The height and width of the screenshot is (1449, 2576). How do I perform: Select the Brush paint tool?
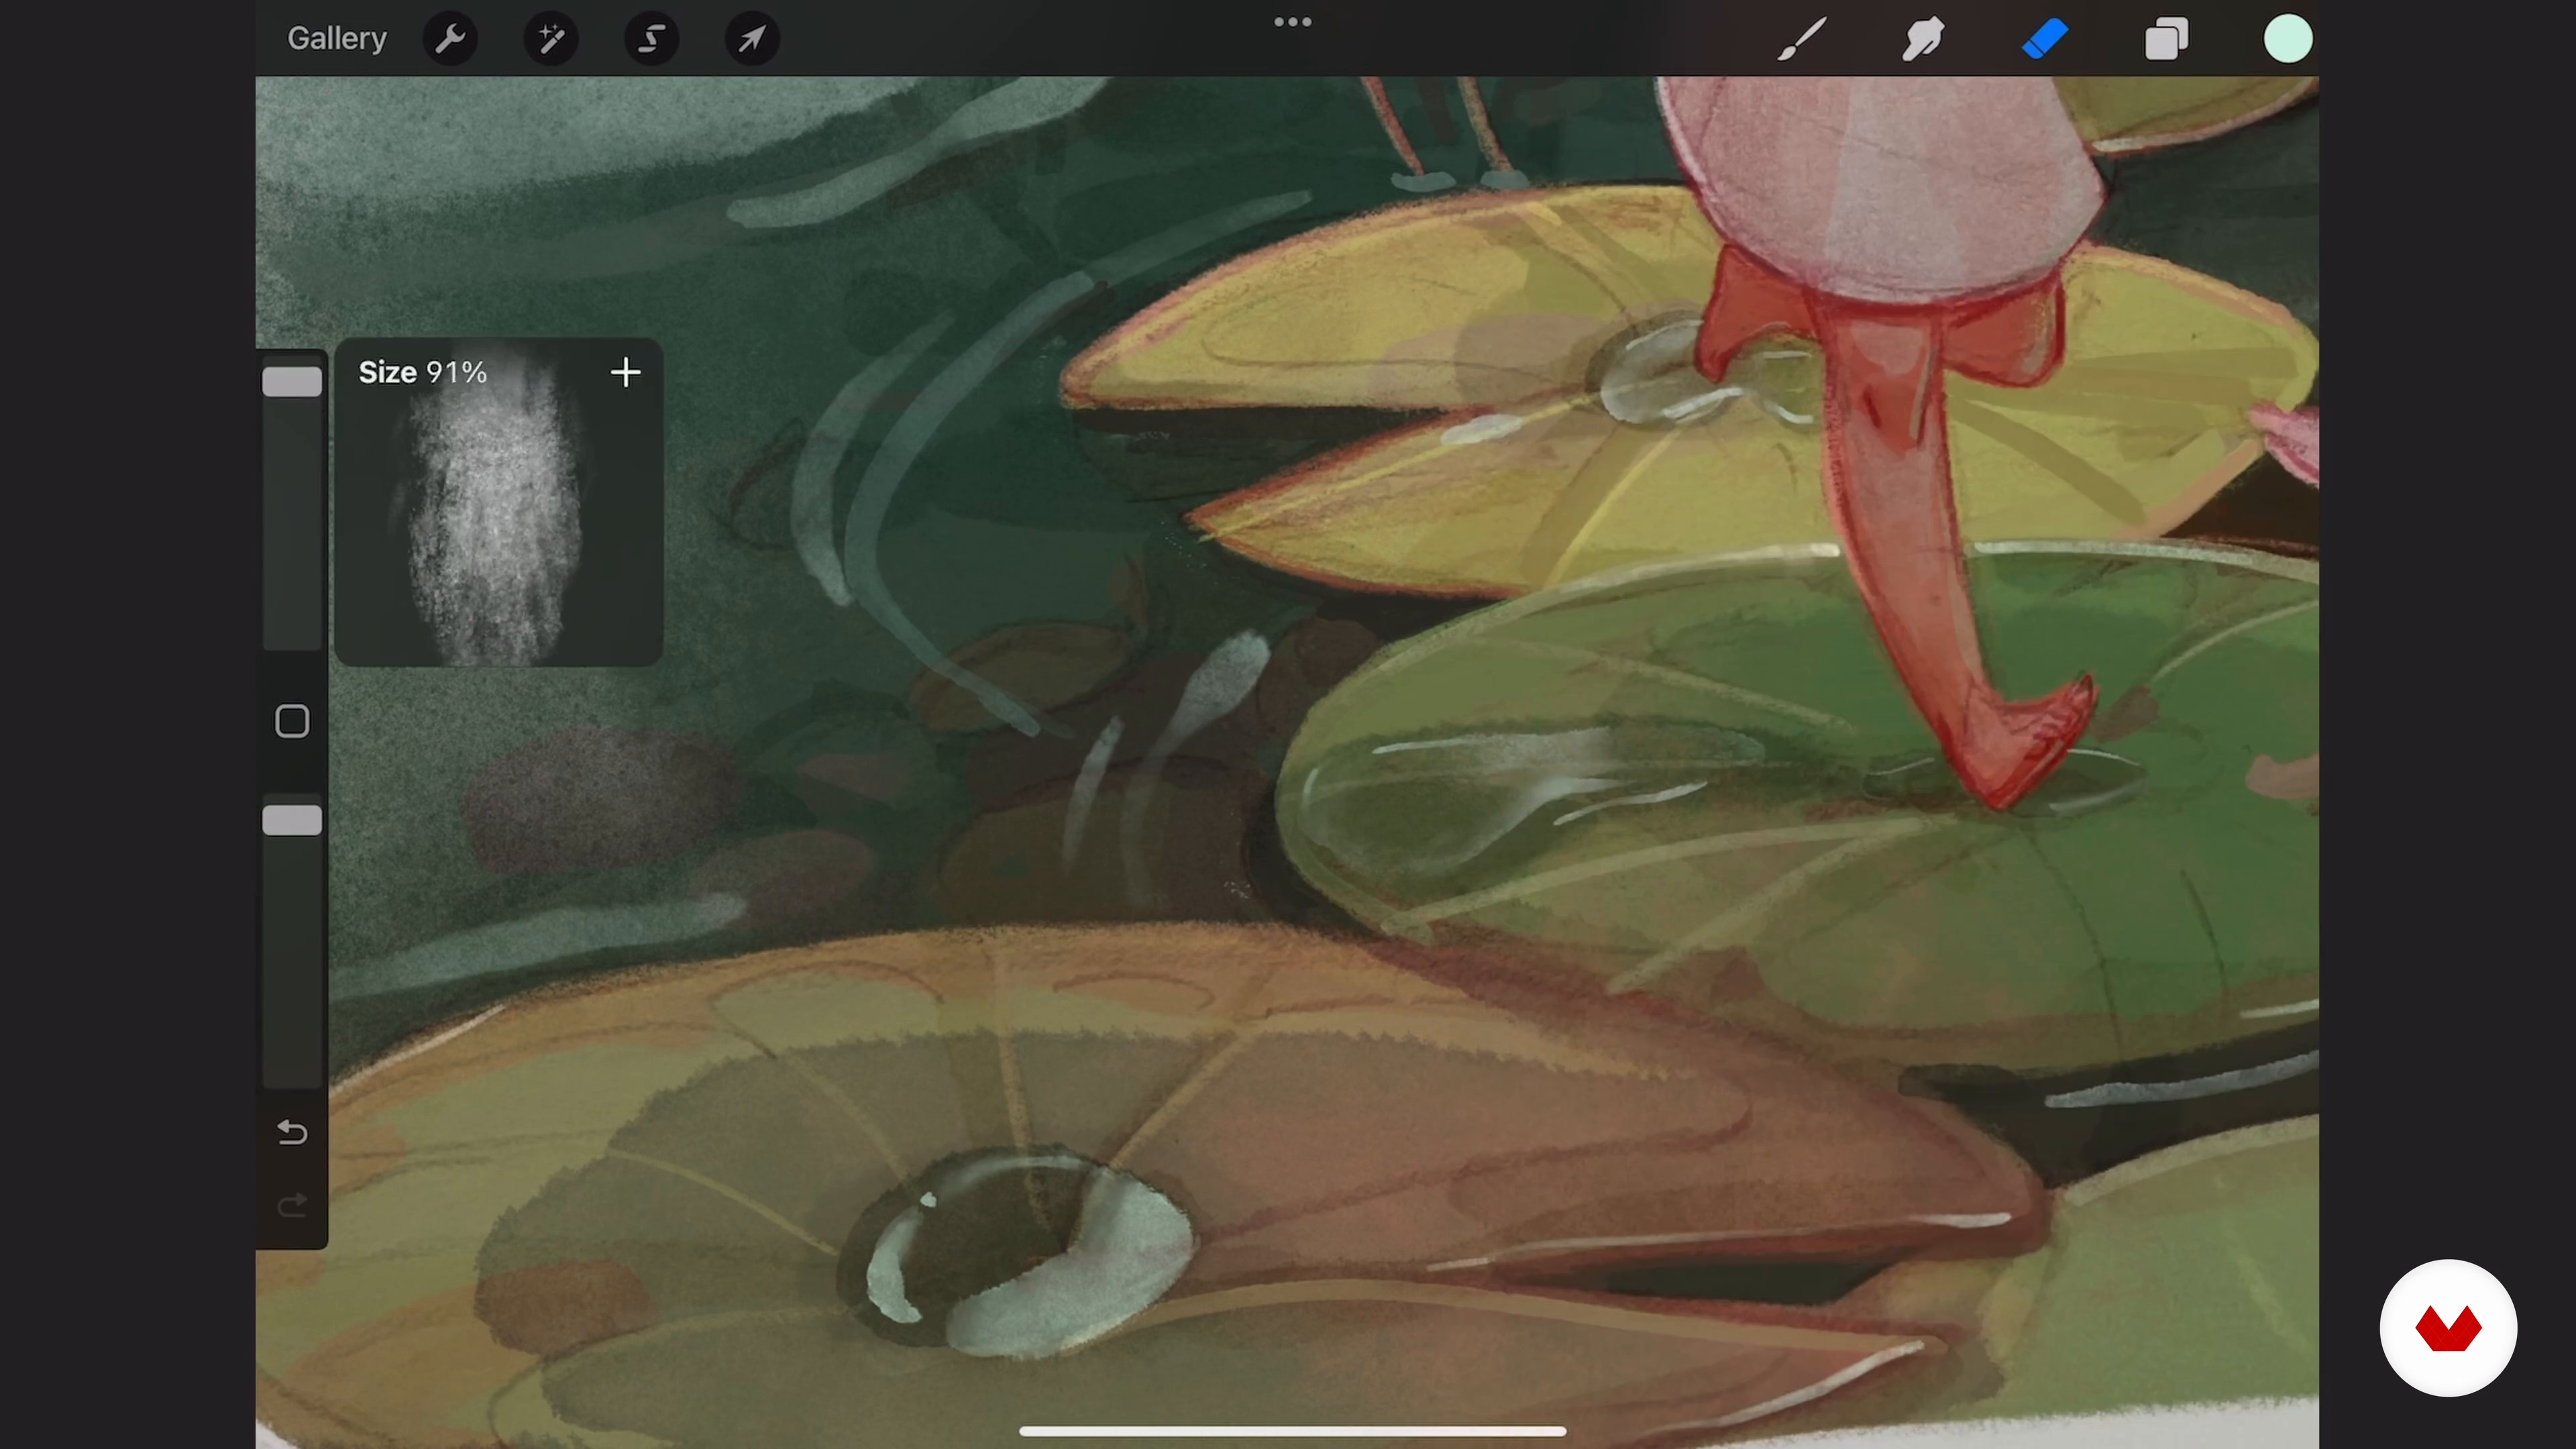pyautogui.click(x=1802, y=39)
